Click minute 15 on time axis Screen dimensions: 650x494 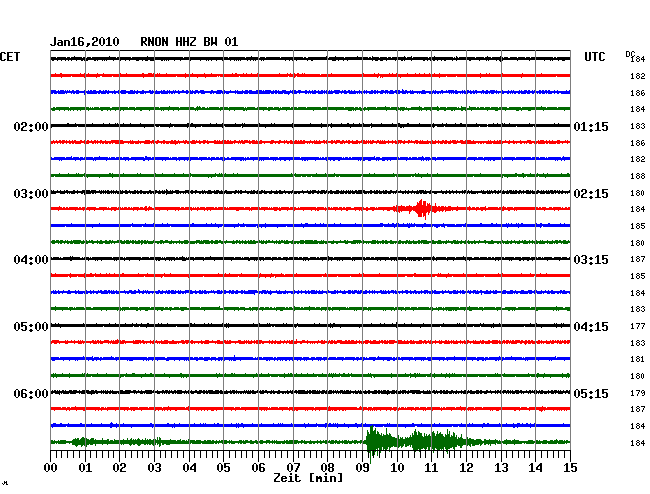(570, 467)
